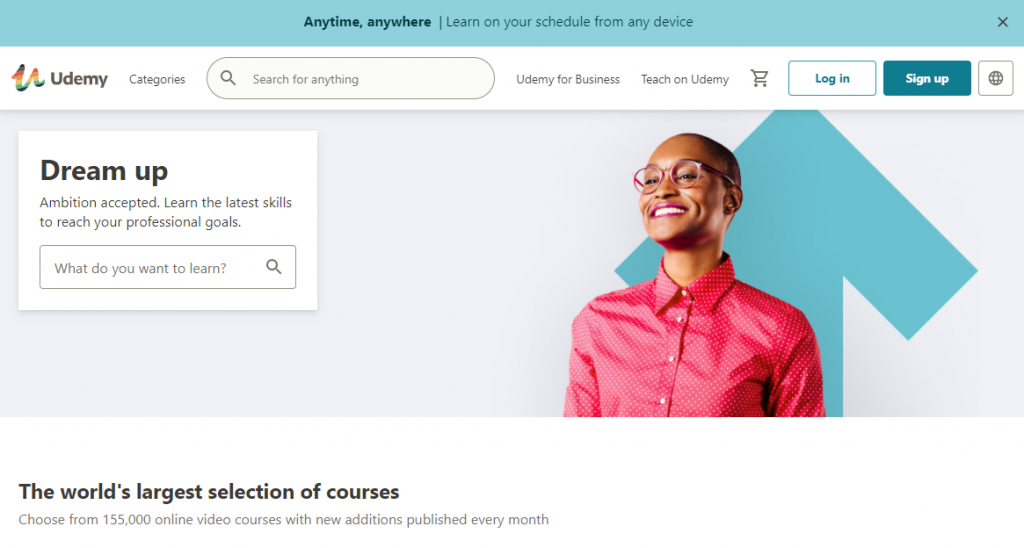Click the Udemy logo
Image resolution: width=1024 pixels, height=548 pixels.
pos(60,78)
